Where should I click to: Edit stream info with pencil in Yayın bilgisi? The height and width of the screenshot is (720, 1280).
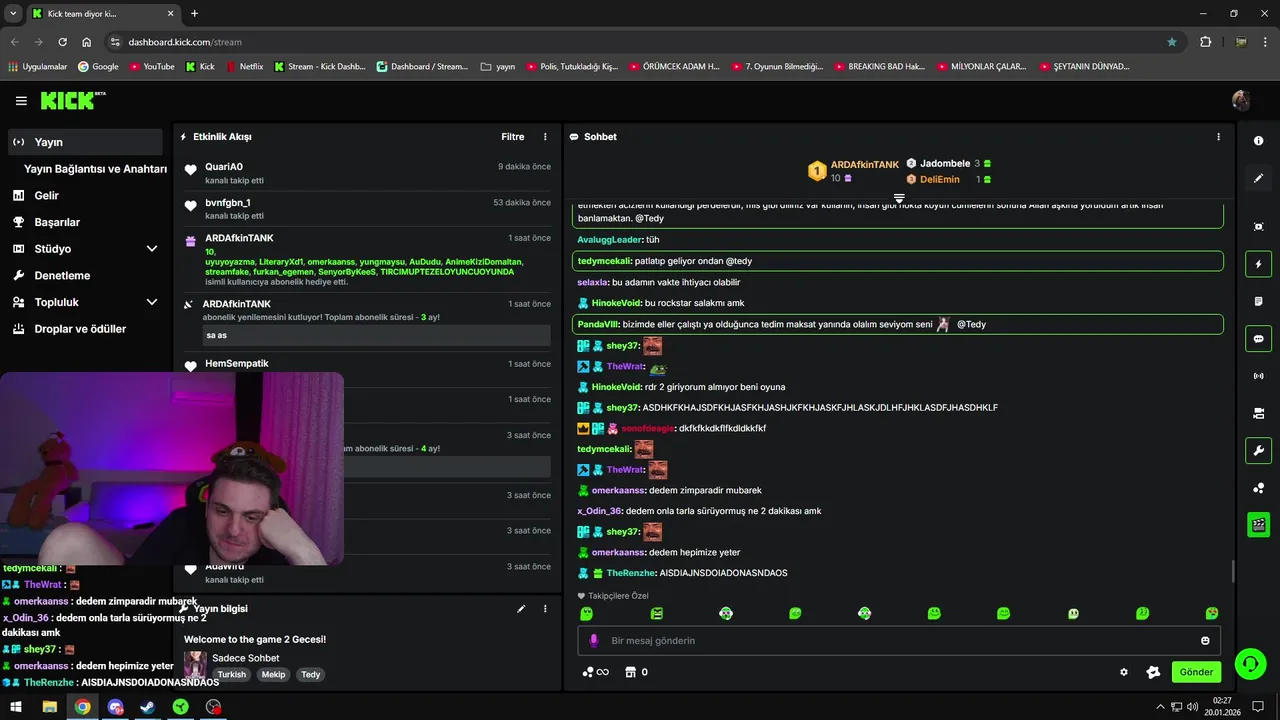[x=521, y=608]
